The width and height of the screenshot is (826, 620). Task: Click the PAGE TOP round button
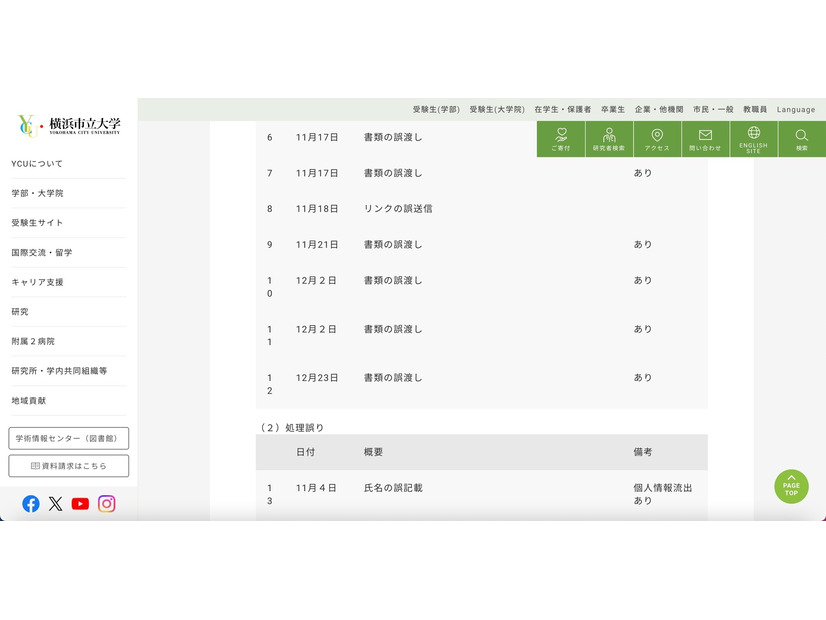(791, 487)
